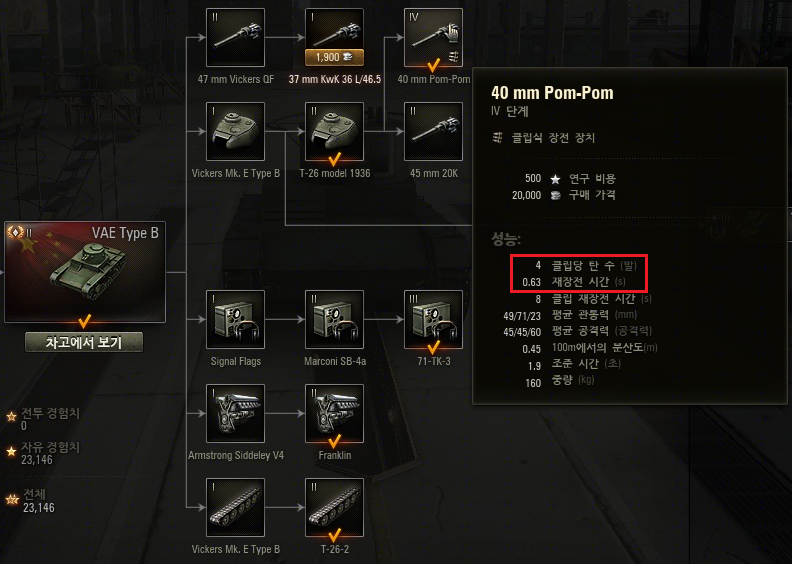This screenshot has height=564, width=792.
Task: Click the 37 mm KwK 36 L/46.5 gun icon
Action: click(334, 29)
